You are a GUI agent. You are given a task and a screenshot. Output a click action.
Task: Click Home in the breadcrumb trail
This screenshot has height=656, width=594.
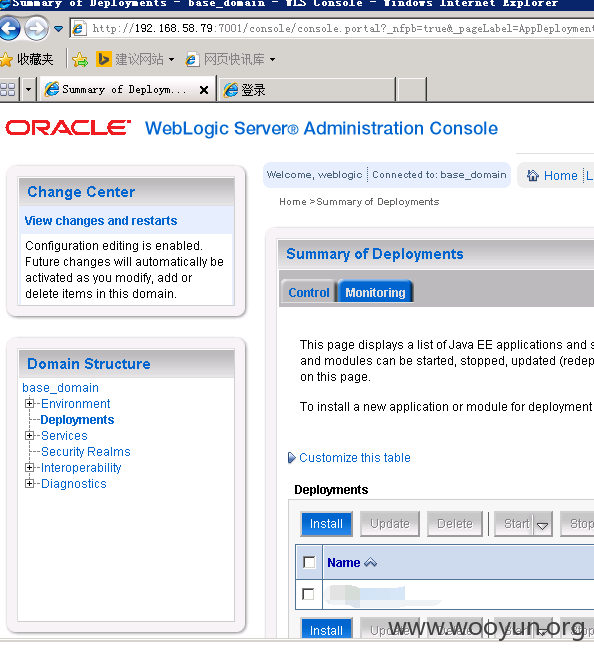(x=293, y=202)
